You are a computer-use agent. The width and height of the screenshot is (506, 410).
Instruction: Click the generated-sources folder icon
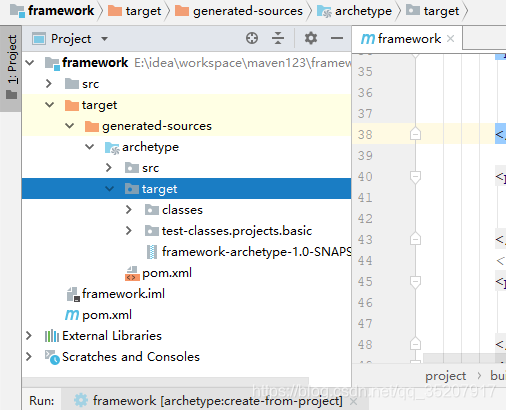click(x=92, y=126)
